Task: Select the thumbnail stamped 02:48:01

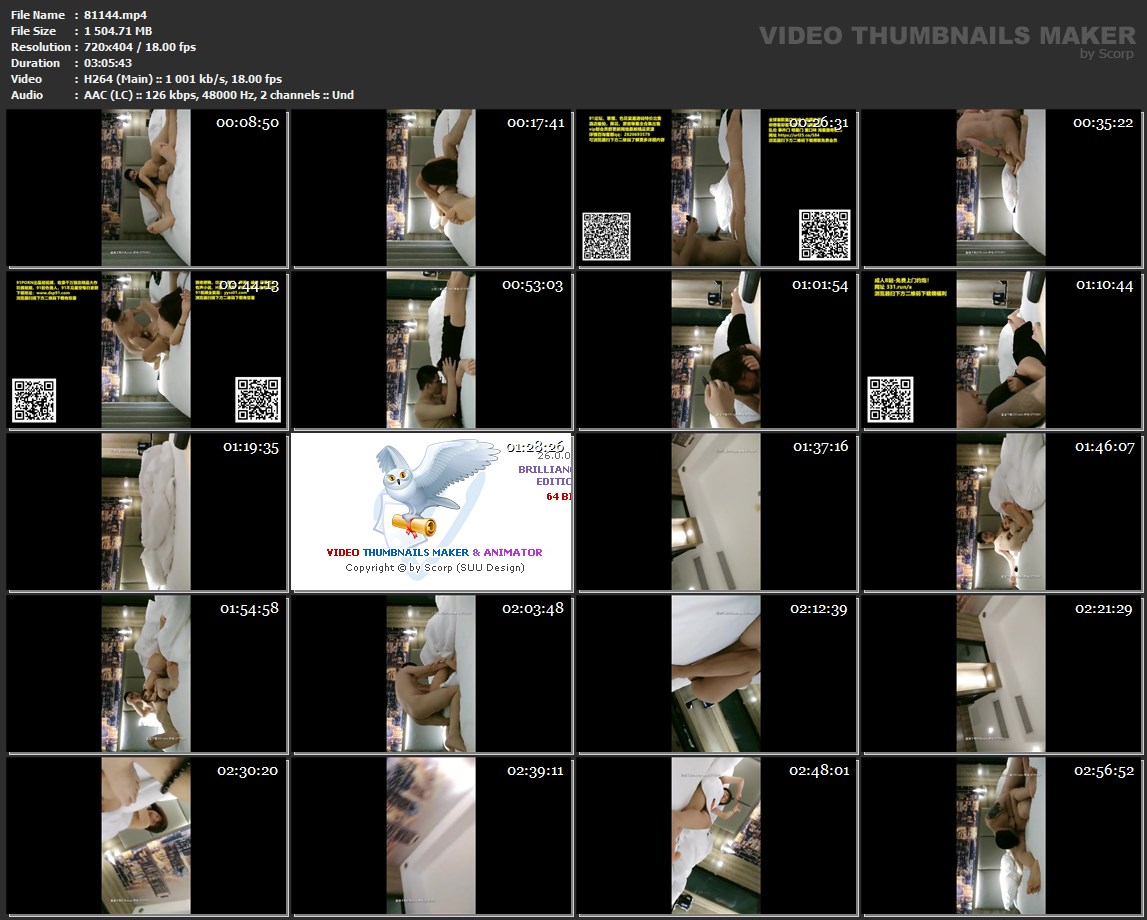Action: pos(716,836)
